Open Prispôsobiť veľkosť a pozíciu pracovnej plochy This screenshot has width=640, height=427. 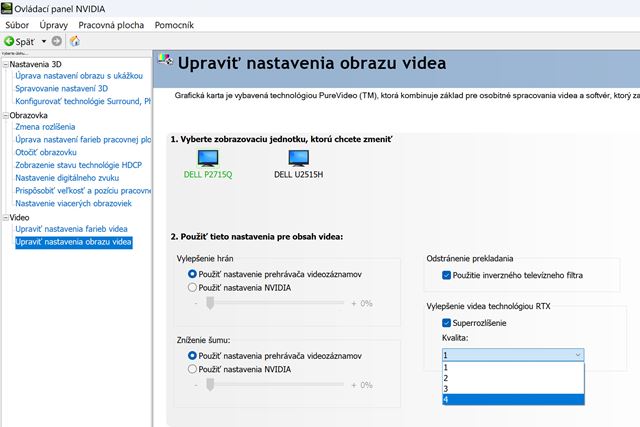(x=83, y=191)
